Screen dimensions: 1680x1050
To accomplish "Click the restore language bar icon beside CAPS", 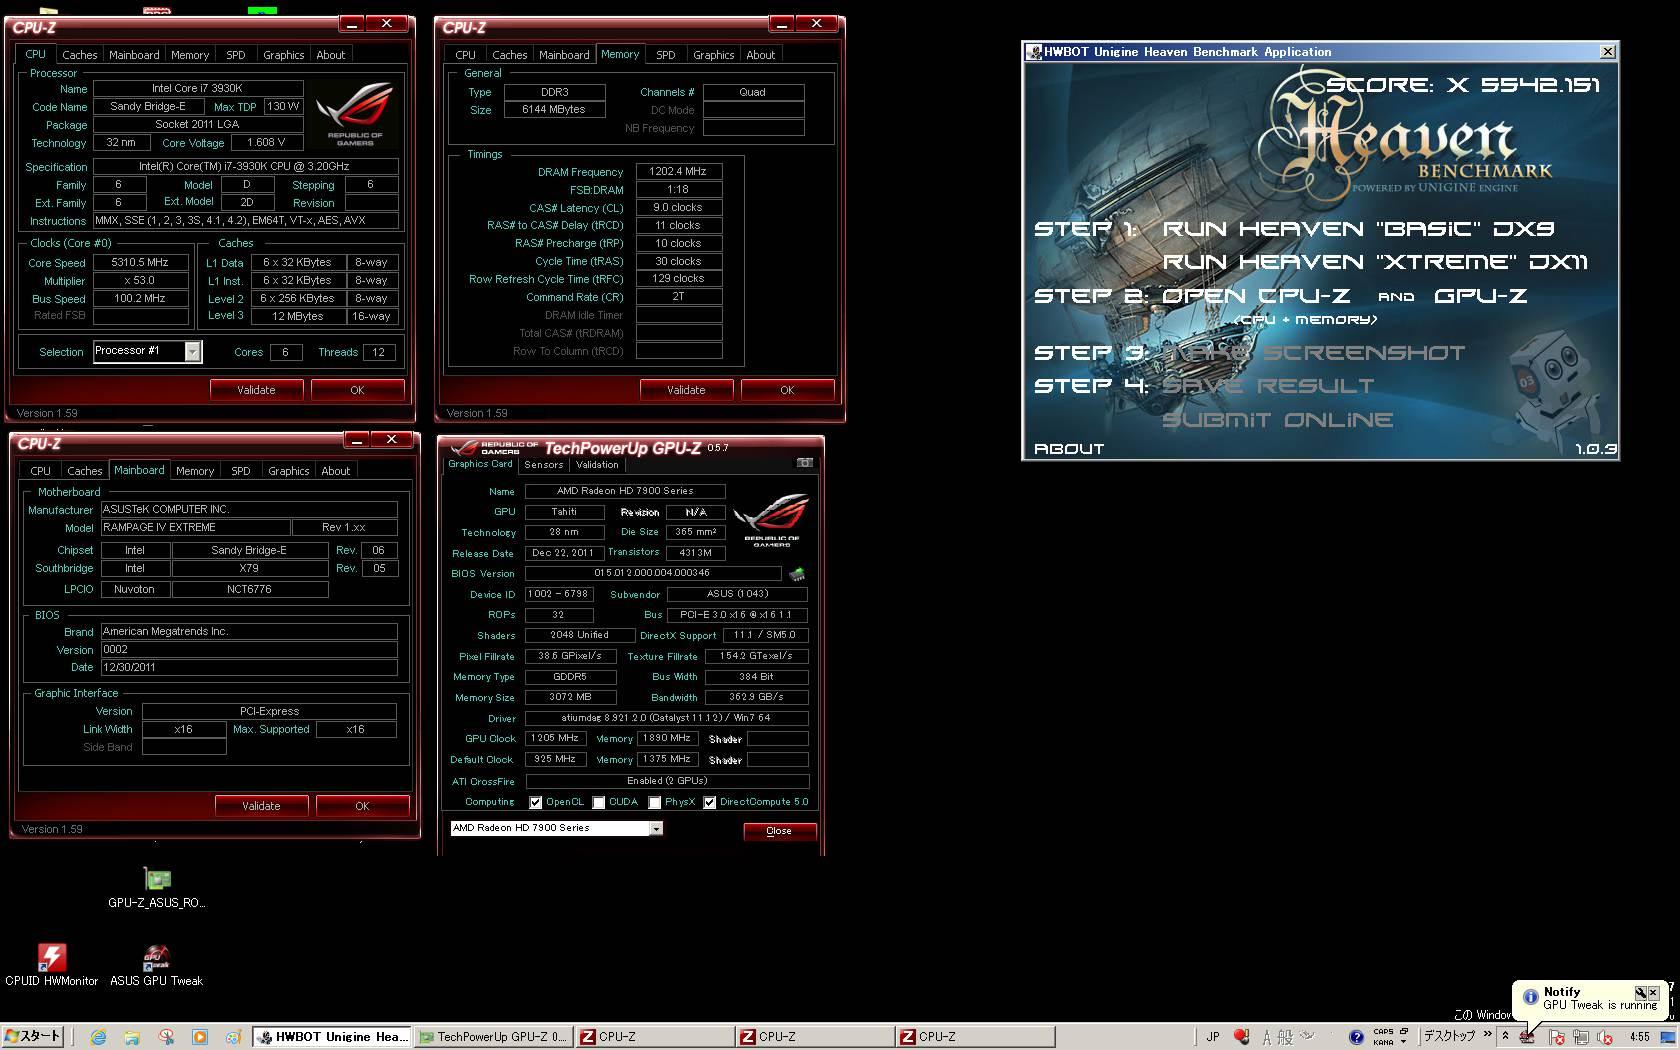I will pyautogui.click(x=1404, y=1031).
